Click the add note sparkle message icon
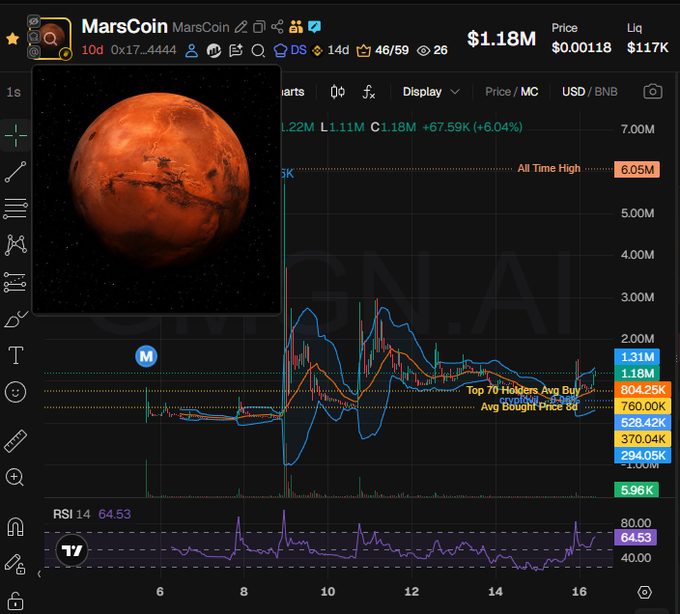680x614 pixels. [x=236, y=50]
